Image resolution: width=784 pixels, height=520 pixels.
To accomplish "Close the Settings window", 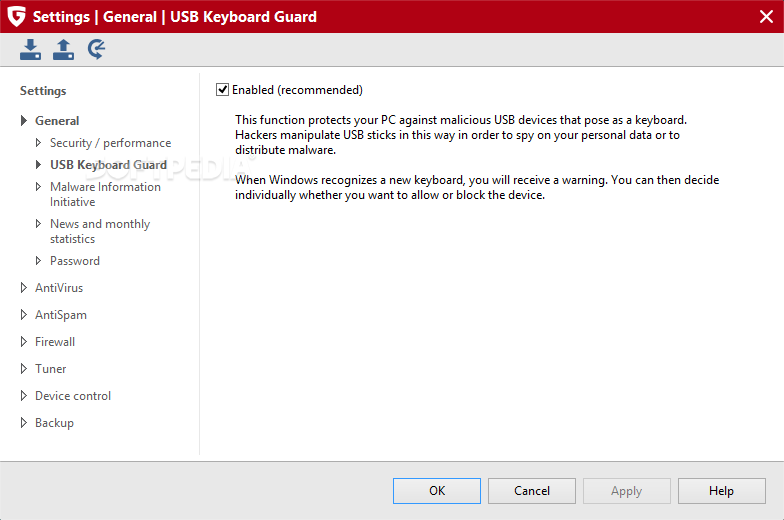I will pyautogui.click(x=766, y=16).
